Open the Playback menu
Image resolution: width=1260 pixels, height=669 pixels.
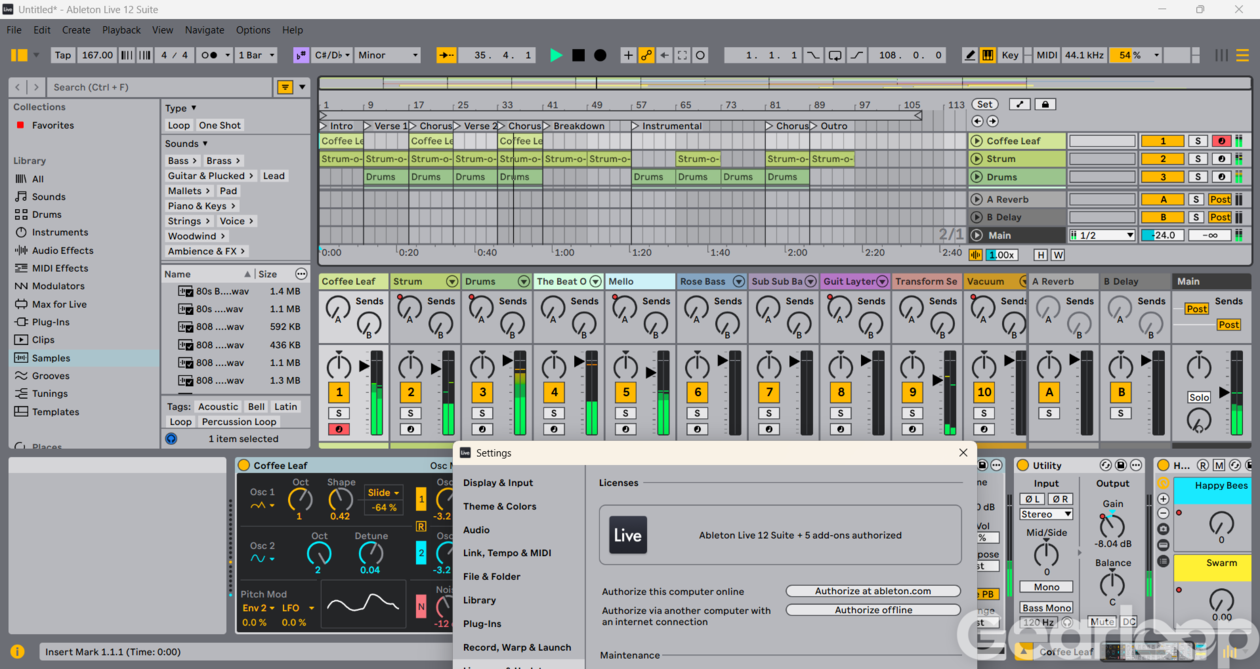coord(122,30)
